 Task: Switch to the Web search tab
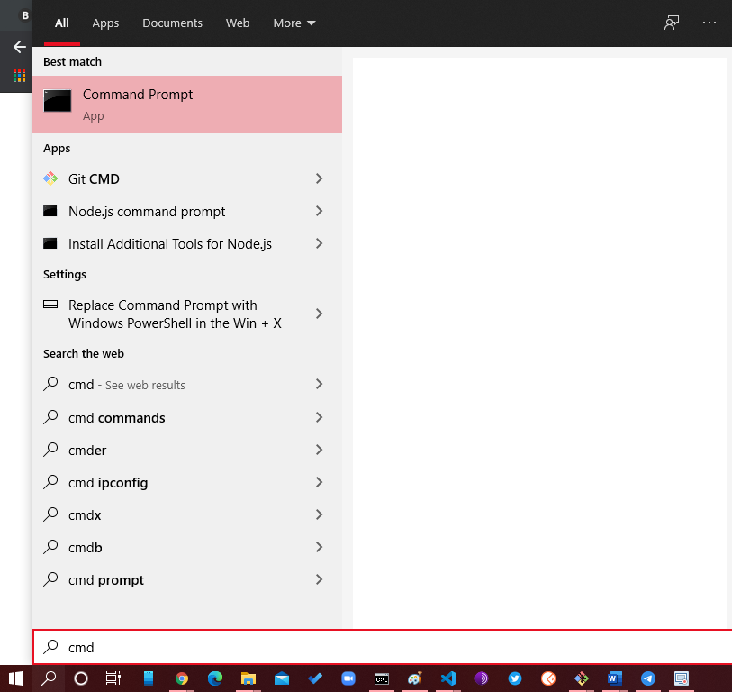pos(238,23)
